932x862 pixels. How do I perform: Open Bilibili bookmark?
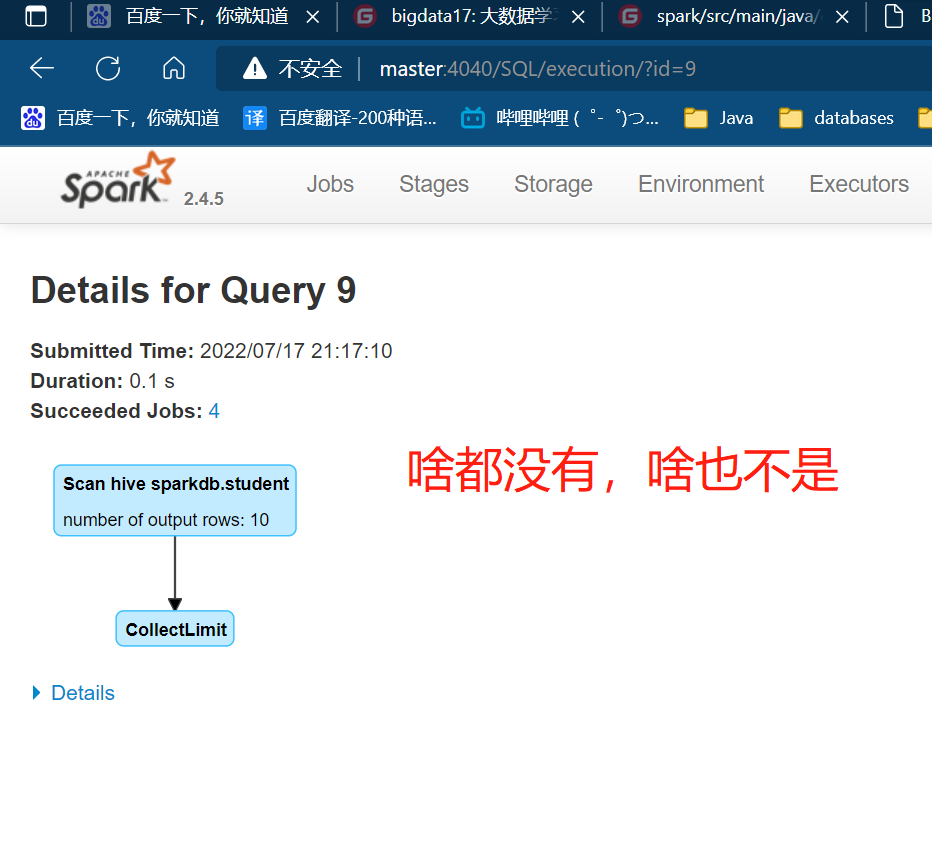click(560, 118)
